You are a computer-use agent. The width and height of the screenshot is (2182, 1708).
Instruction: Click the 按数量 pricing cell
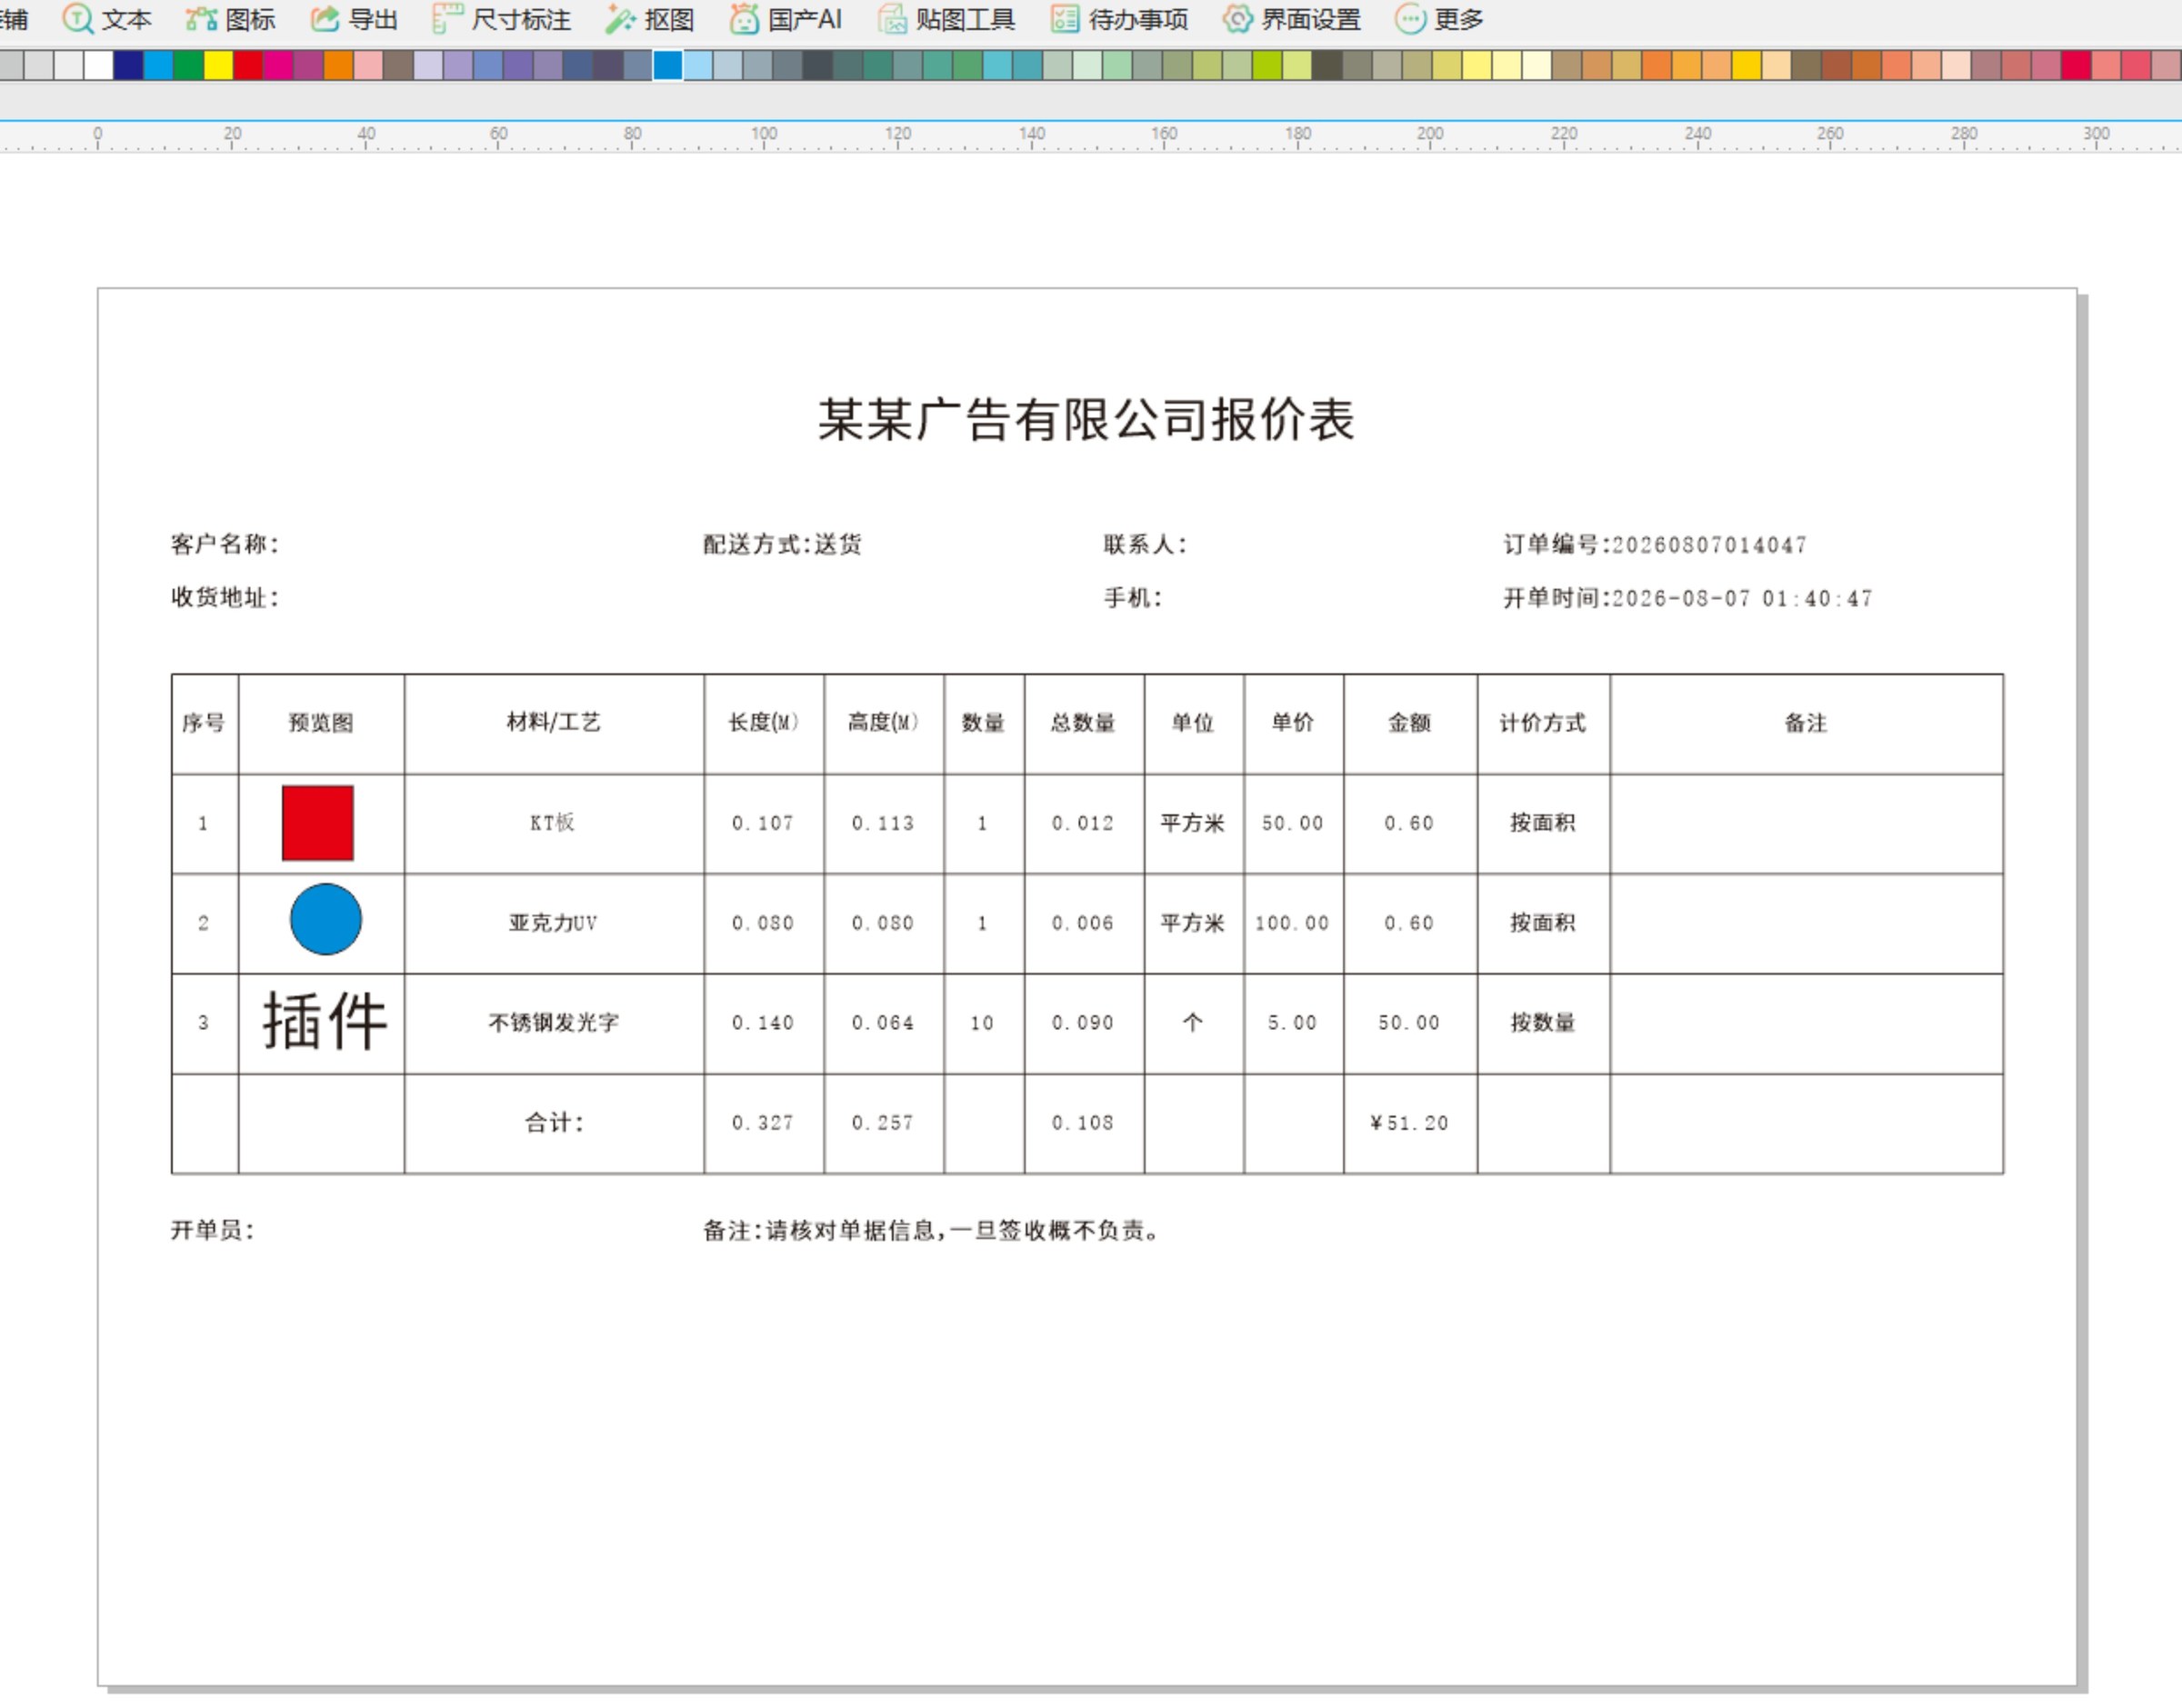[x=1543, y=1023]
